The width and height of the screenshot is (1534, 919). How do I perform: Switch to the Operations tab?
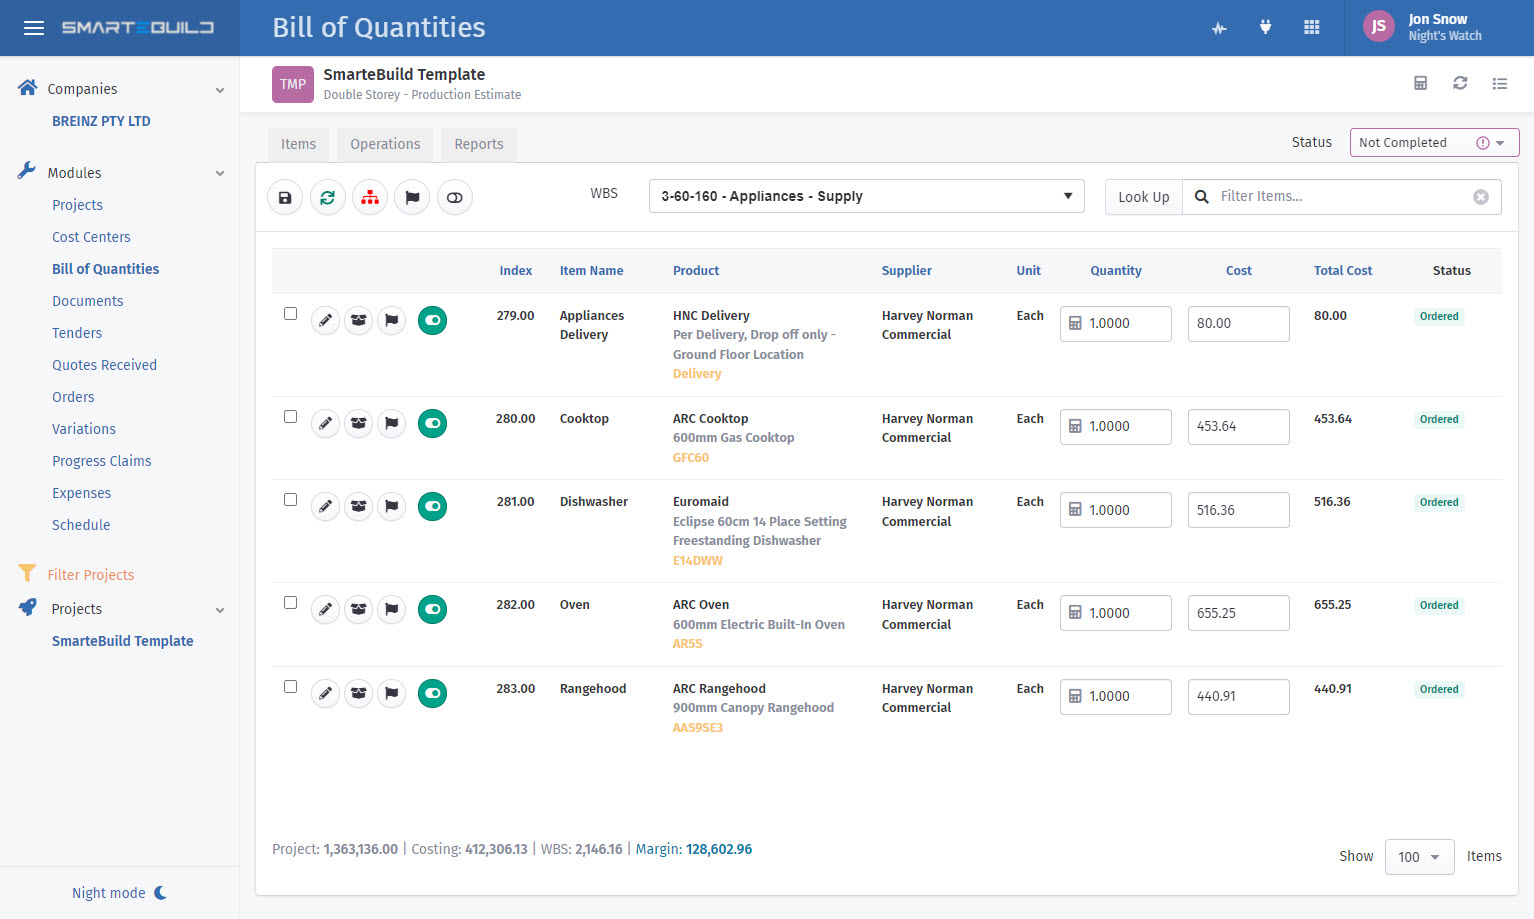click(x=385, y=144)
